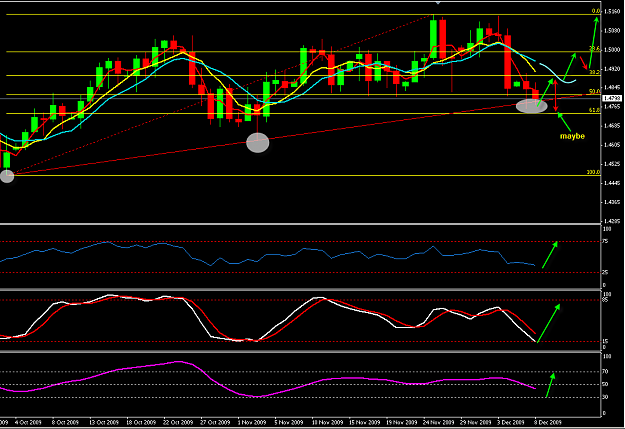Click the 15 Nov 2009 date label
The image size is (625, 429).
(365, 422)
